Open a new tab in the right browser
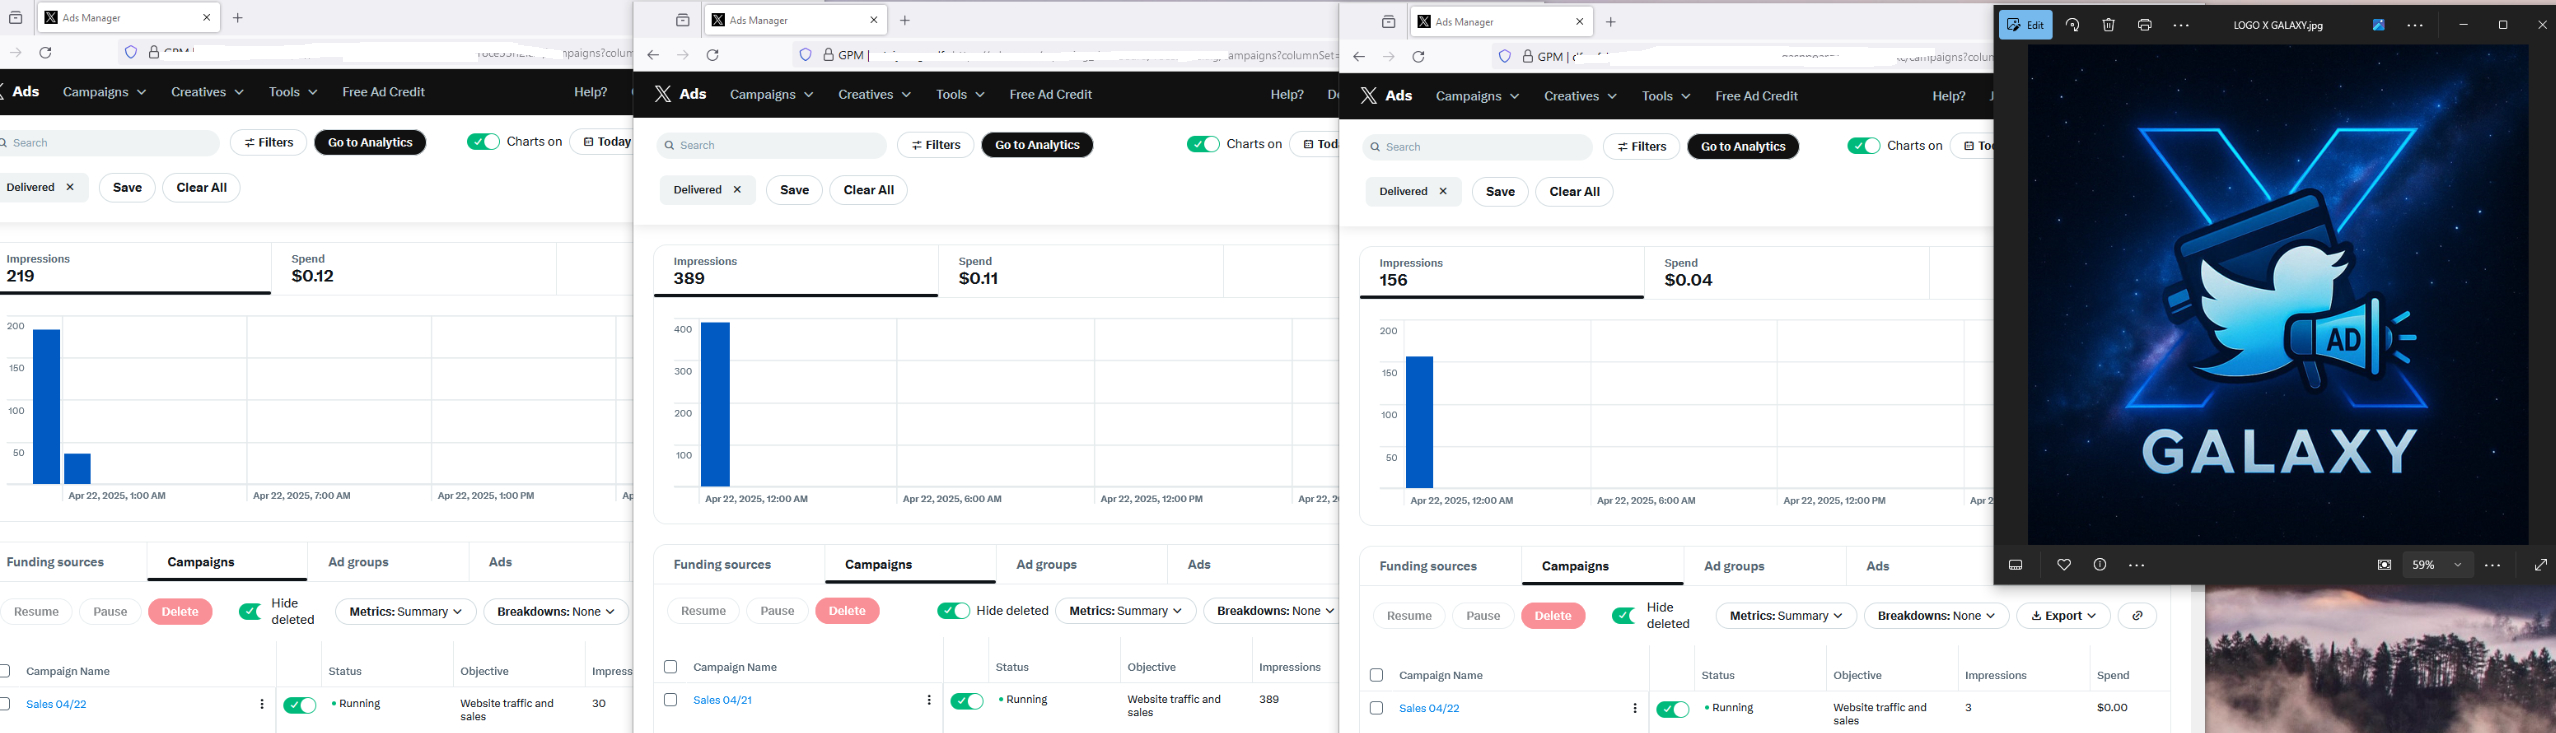2556x733 pixels. point(1610,22)
